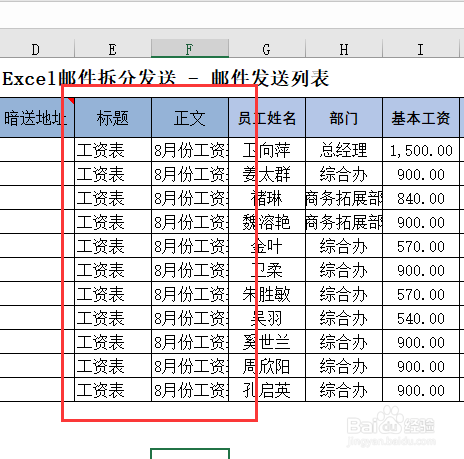
Task: Select salary cell 840.00
Action: coord(421,198)
